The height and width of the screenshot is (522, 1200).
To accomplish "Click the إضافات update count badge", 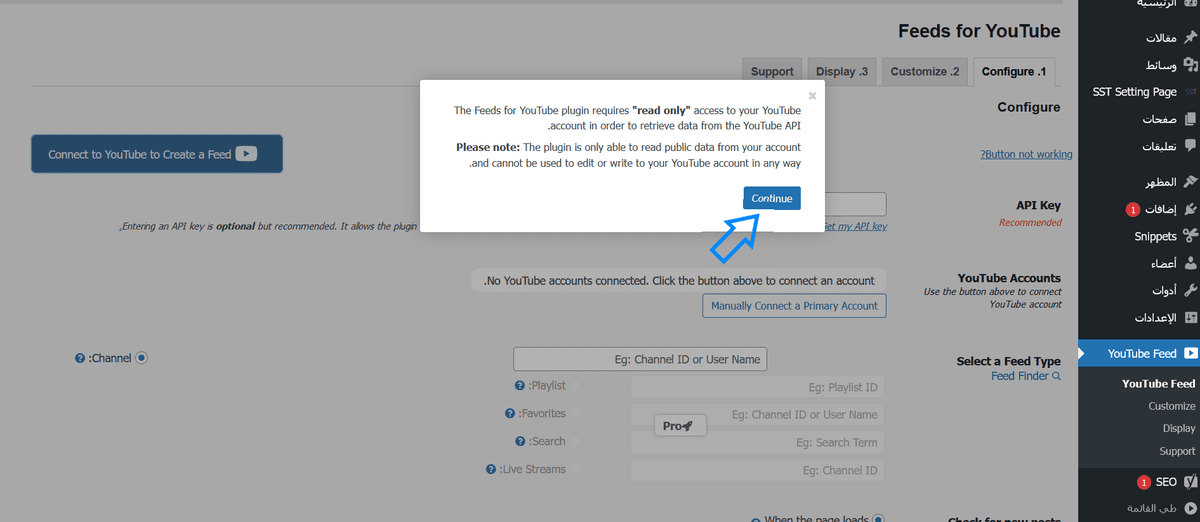I will pyautogui.click(x=1131, y=210).
